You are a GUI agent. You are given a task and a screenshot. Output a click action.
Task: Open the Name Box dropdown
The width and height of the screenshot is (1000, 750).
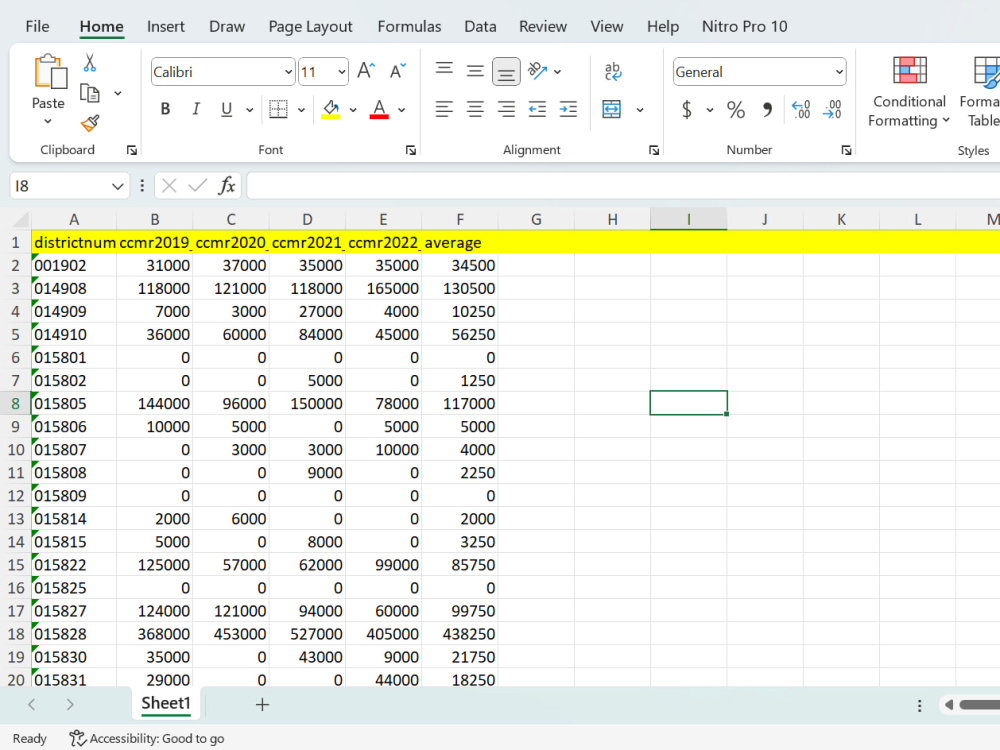(x=117, y=186)
